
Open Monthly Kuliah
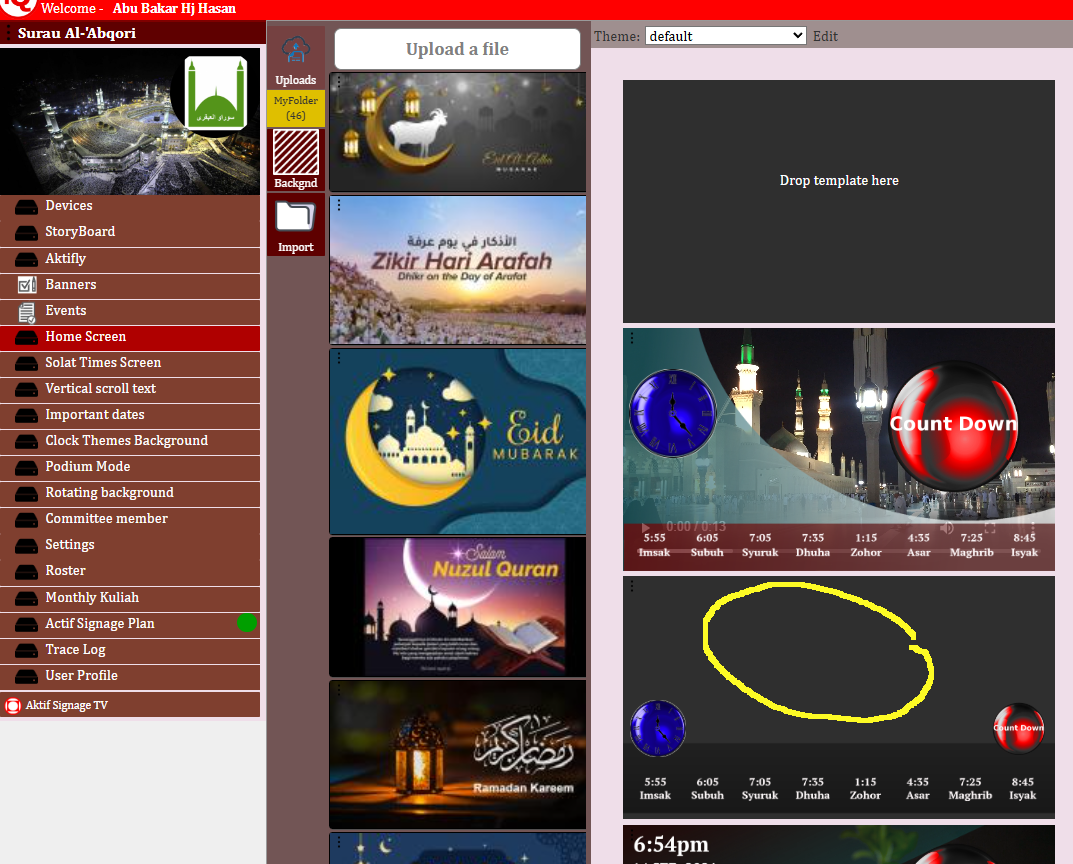click(130, 597)
